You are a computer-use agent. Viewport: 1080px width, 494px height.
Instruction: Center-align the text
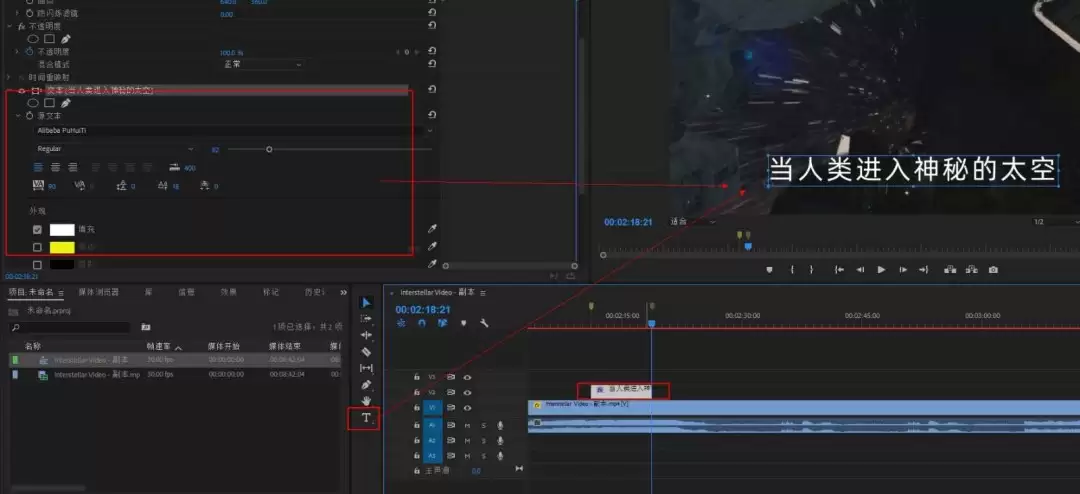tap(56, 167)
